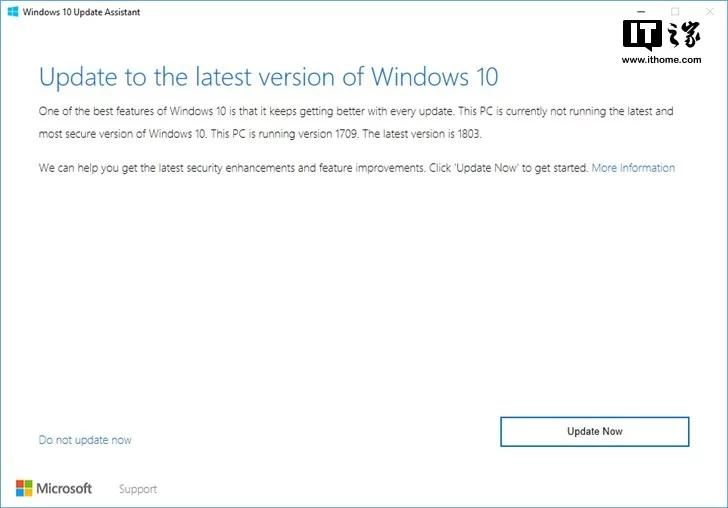Click the Microsoft wordmark text

tap(64, 488)
